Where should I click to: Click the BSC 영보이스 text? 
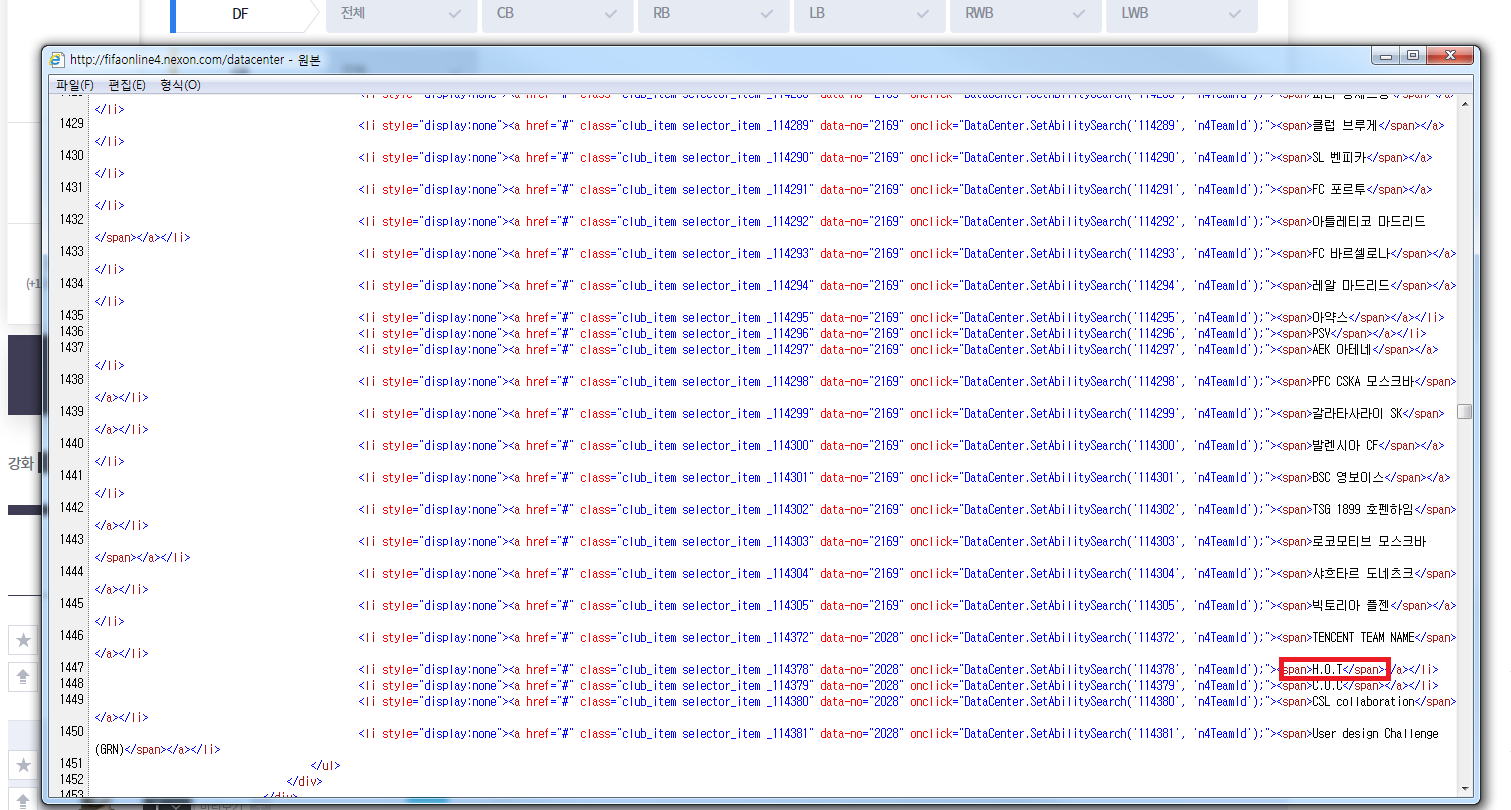pyautogui.click(x=1348, y=477)
